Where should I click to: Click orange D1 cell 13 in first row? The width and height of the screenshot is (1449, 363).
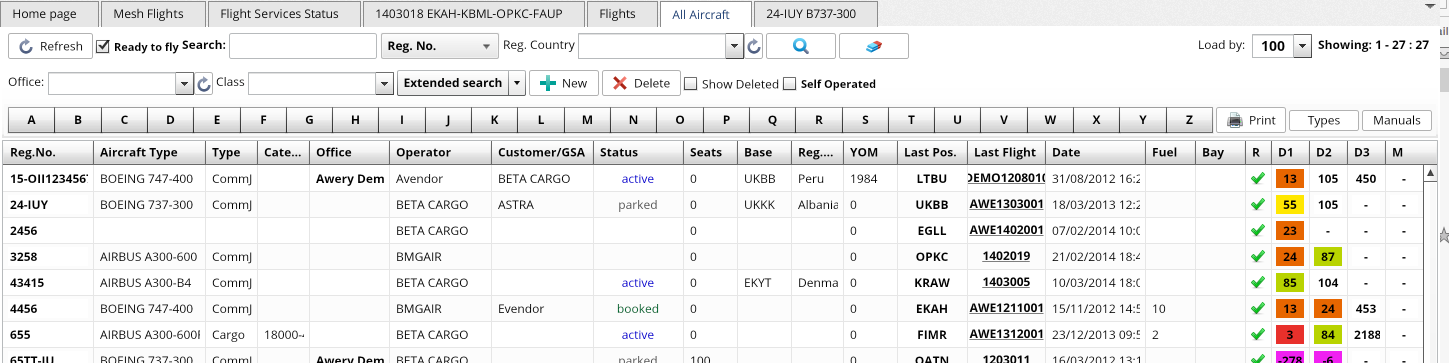1289,179
